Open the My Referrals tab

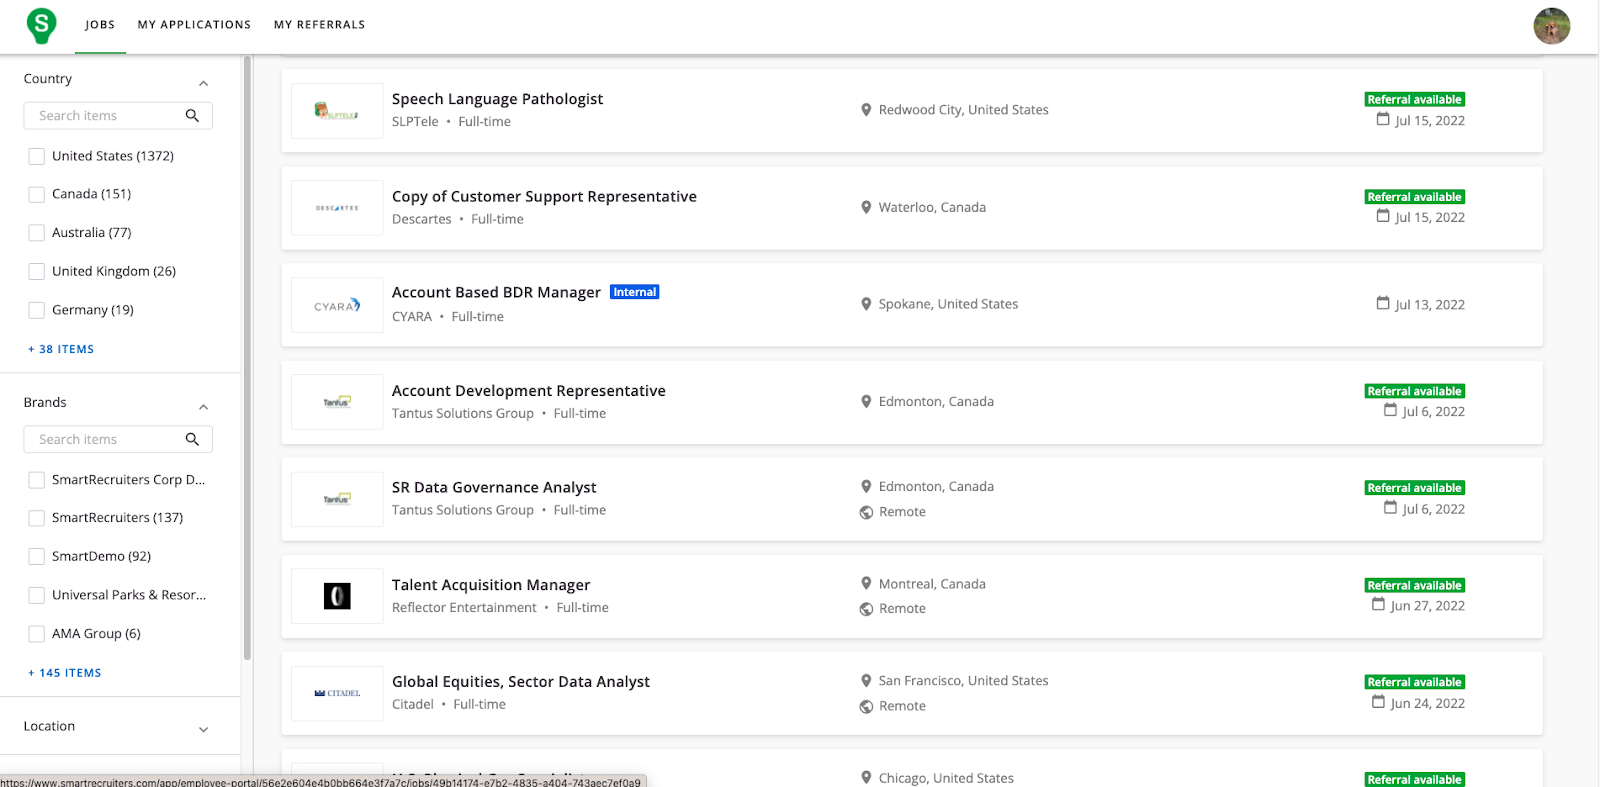319,25
